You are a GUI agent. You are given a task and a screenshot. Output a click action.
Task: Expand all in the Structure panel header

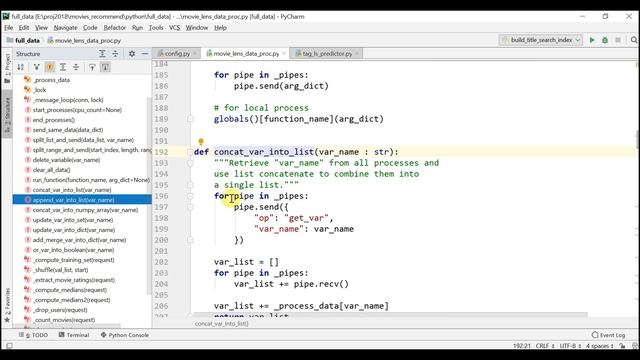point(102,53)
